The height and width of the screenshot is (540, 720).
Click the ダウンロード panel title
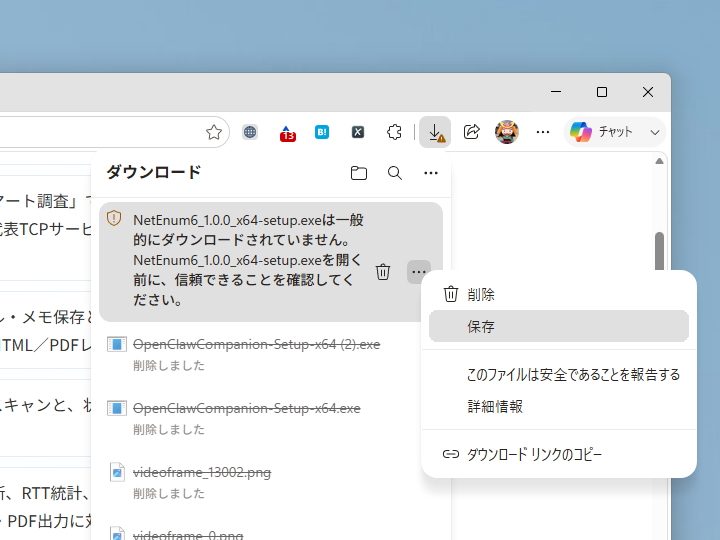pyautogui.click(x=154, y=172)
